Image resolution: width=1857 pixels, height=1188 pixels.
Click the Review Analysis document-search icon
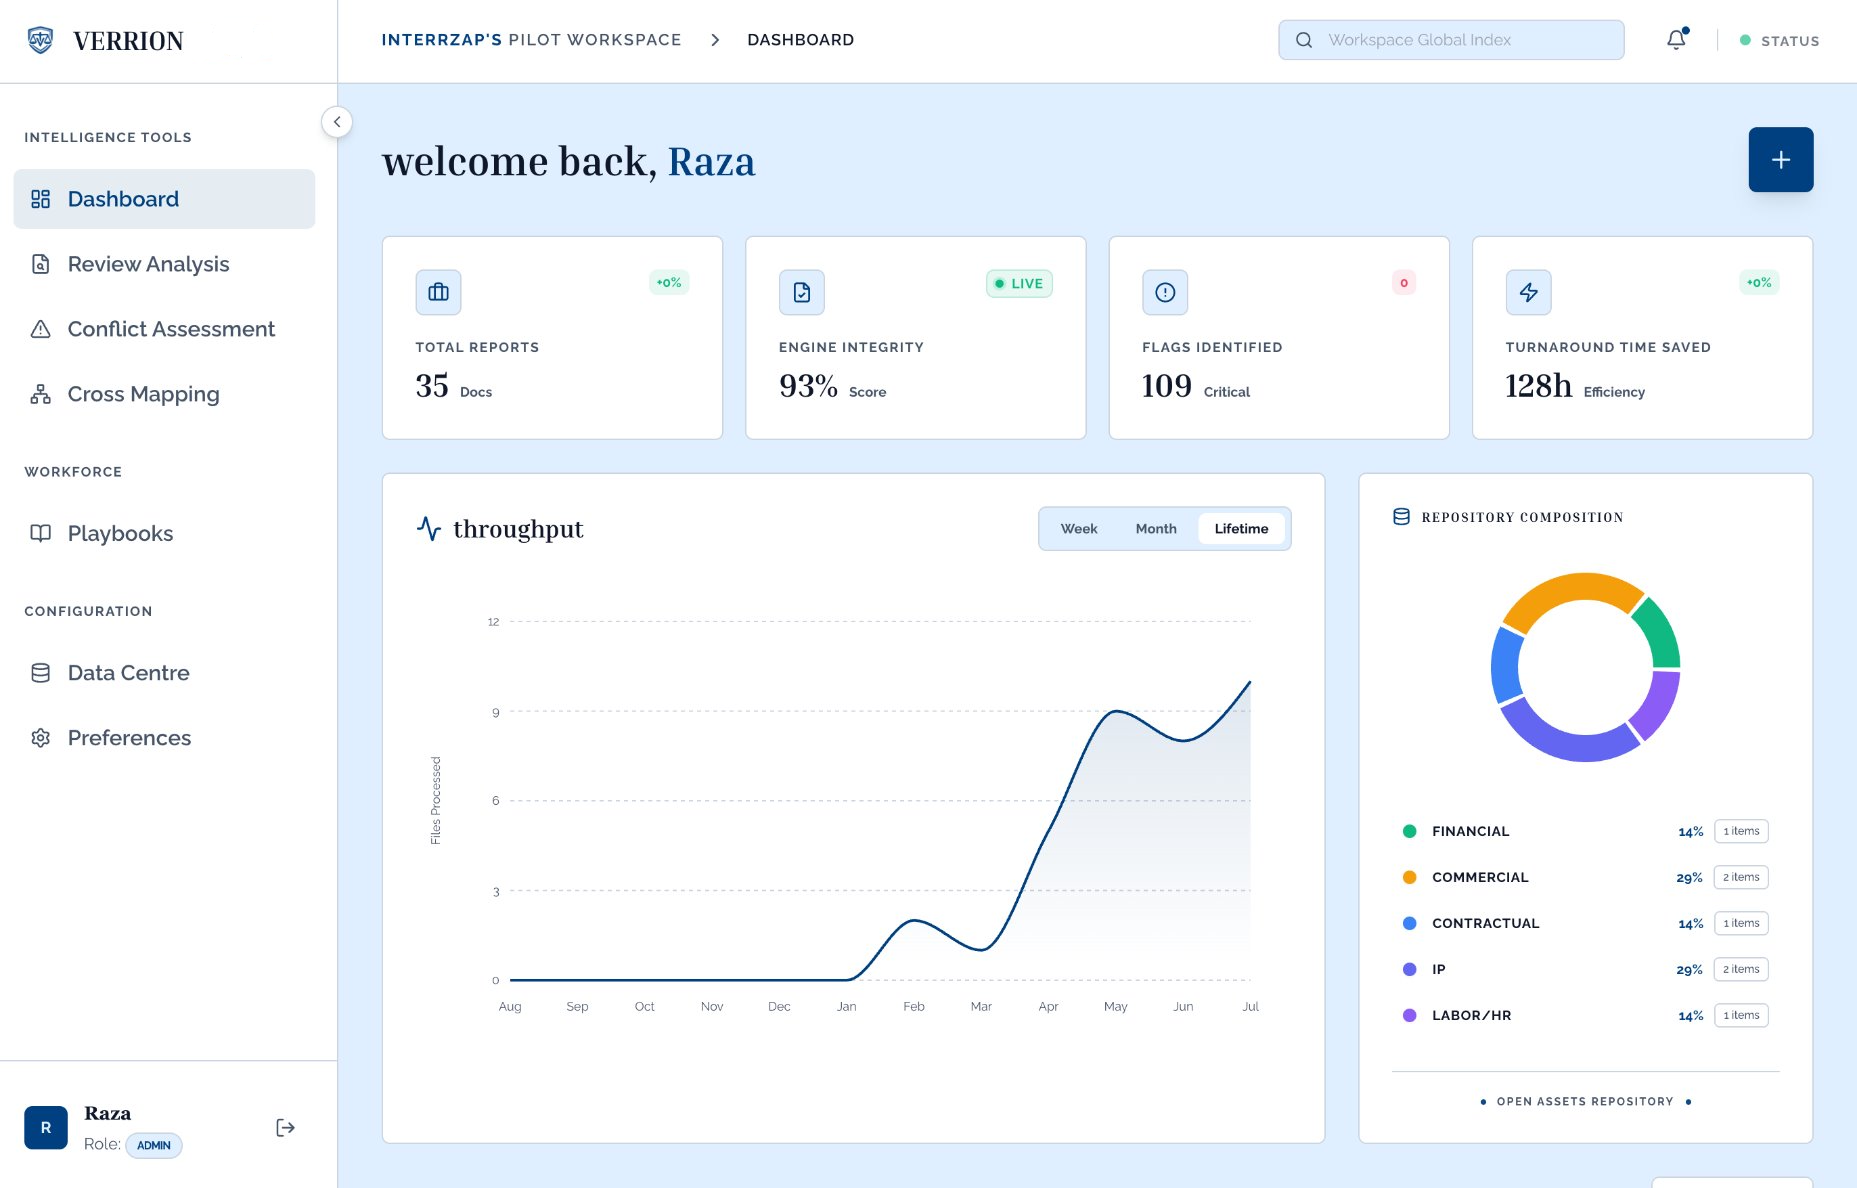[x=40, y=264]
